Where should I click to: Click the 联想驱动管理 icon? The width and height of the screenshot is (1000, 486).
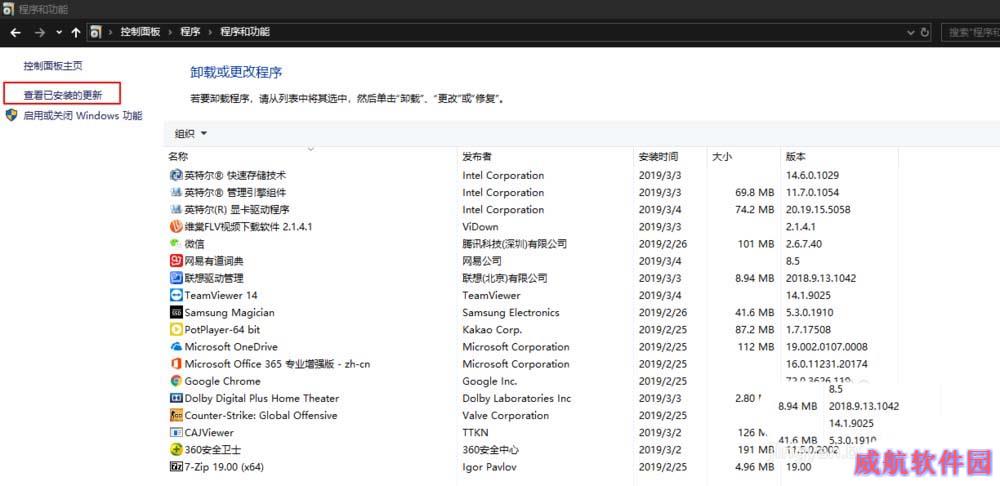pos(176,278)
